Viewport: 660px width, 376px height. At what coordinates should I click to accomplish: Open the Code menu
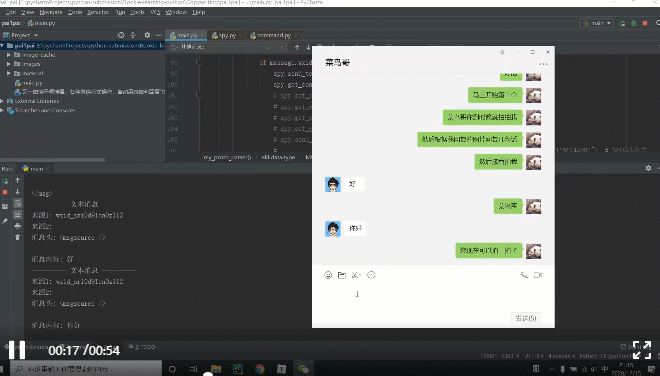[75, 12]
